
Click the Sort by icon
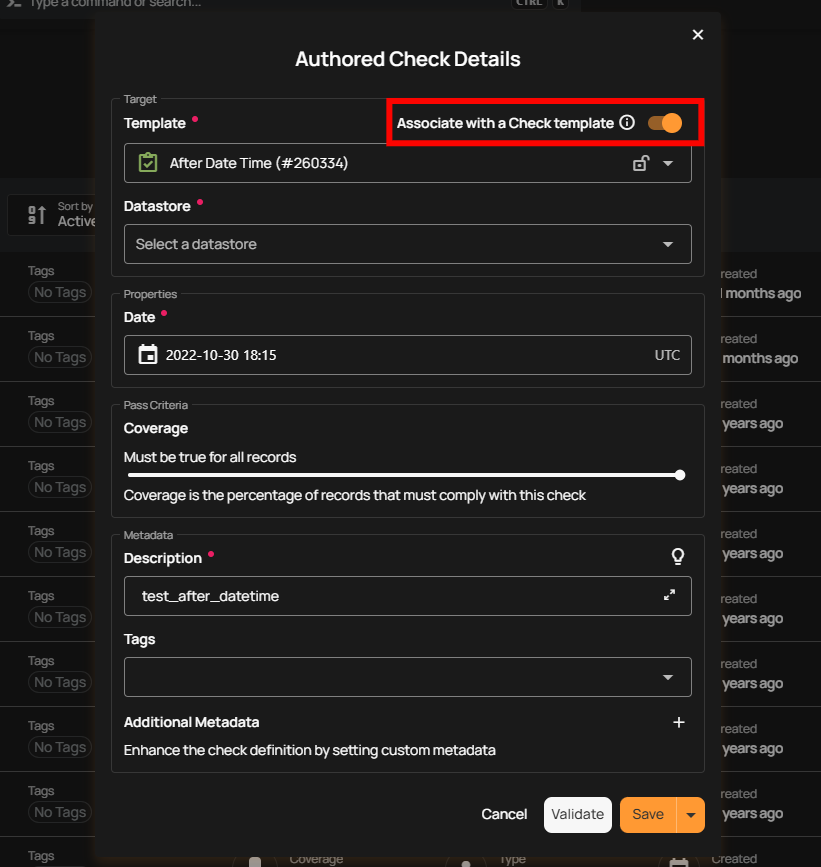pos(37,214)
